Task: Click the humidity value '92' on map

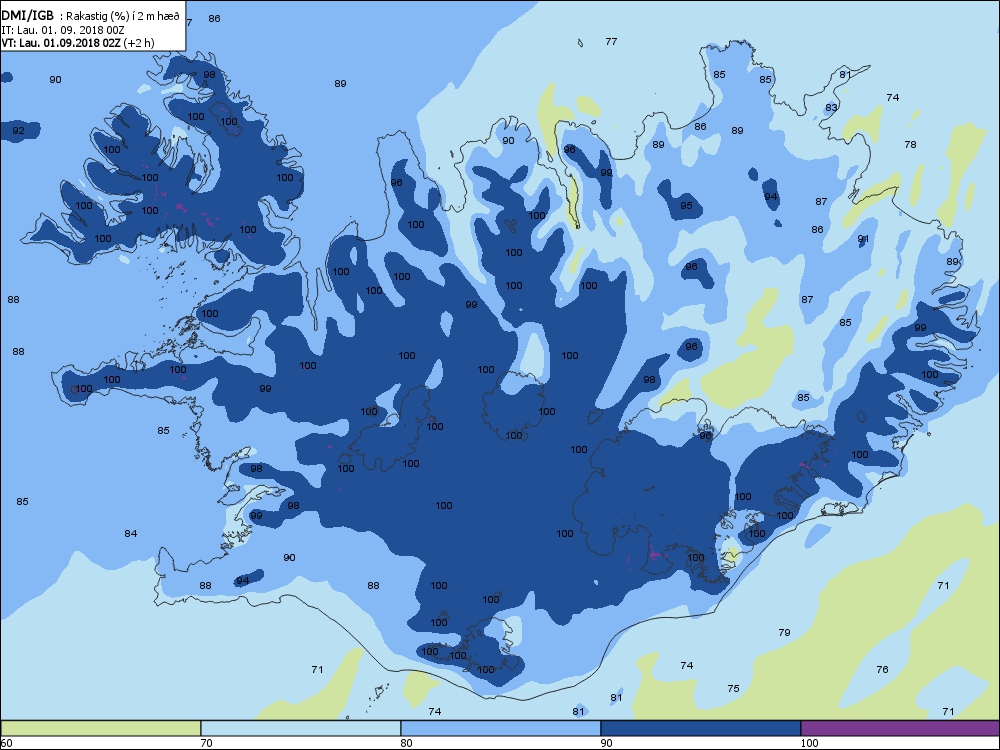Action: tap(18, 131)
